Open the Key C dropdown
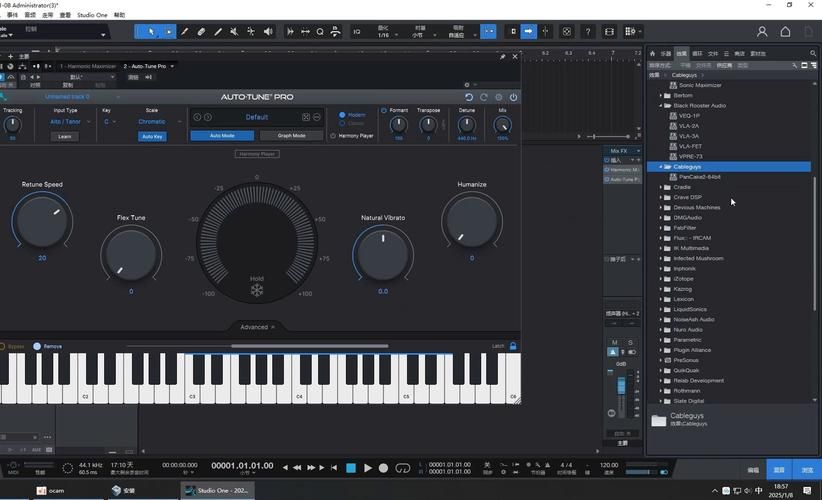The image size is (822, 500). [110, 122]
